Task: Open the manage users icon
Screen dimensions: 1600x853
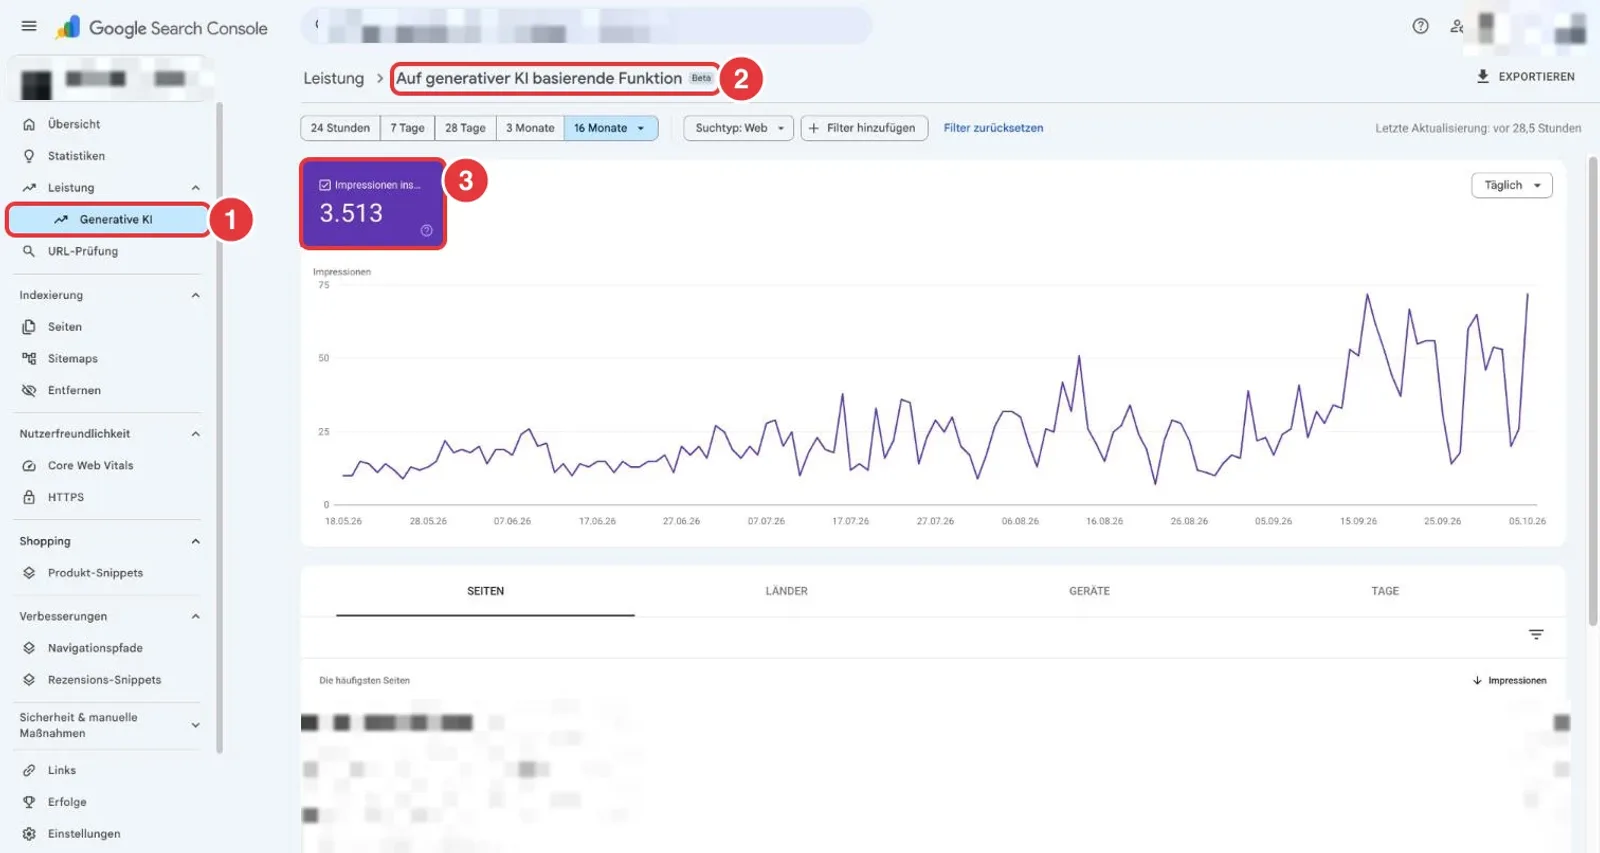Action: 1457,26
